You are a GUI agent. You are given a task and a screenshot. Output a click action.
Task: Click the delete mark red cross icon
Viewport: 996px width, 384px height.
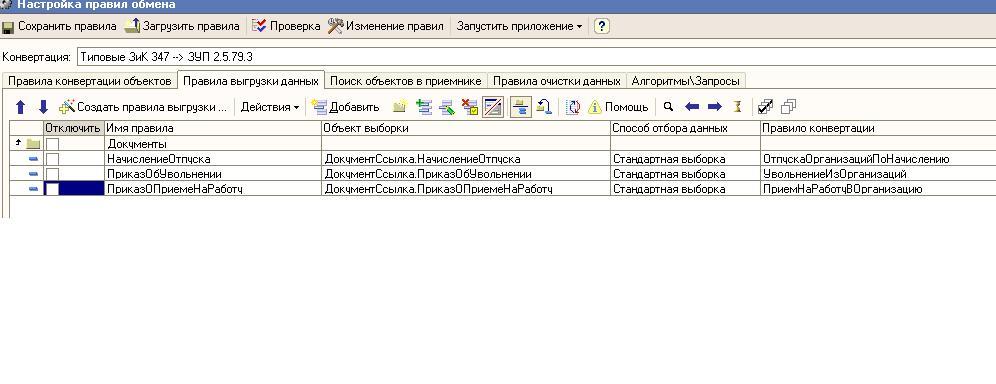(x=469, y=107)
